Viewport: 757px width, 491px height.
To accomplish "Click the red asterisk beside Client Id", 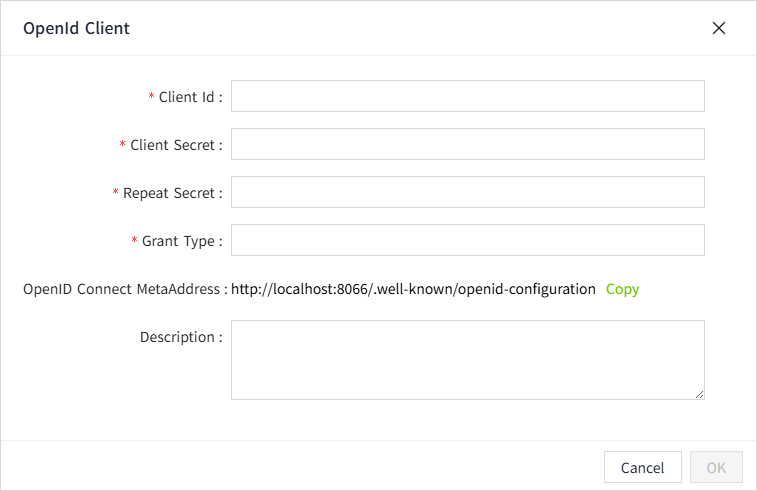I will pos(152,98).
